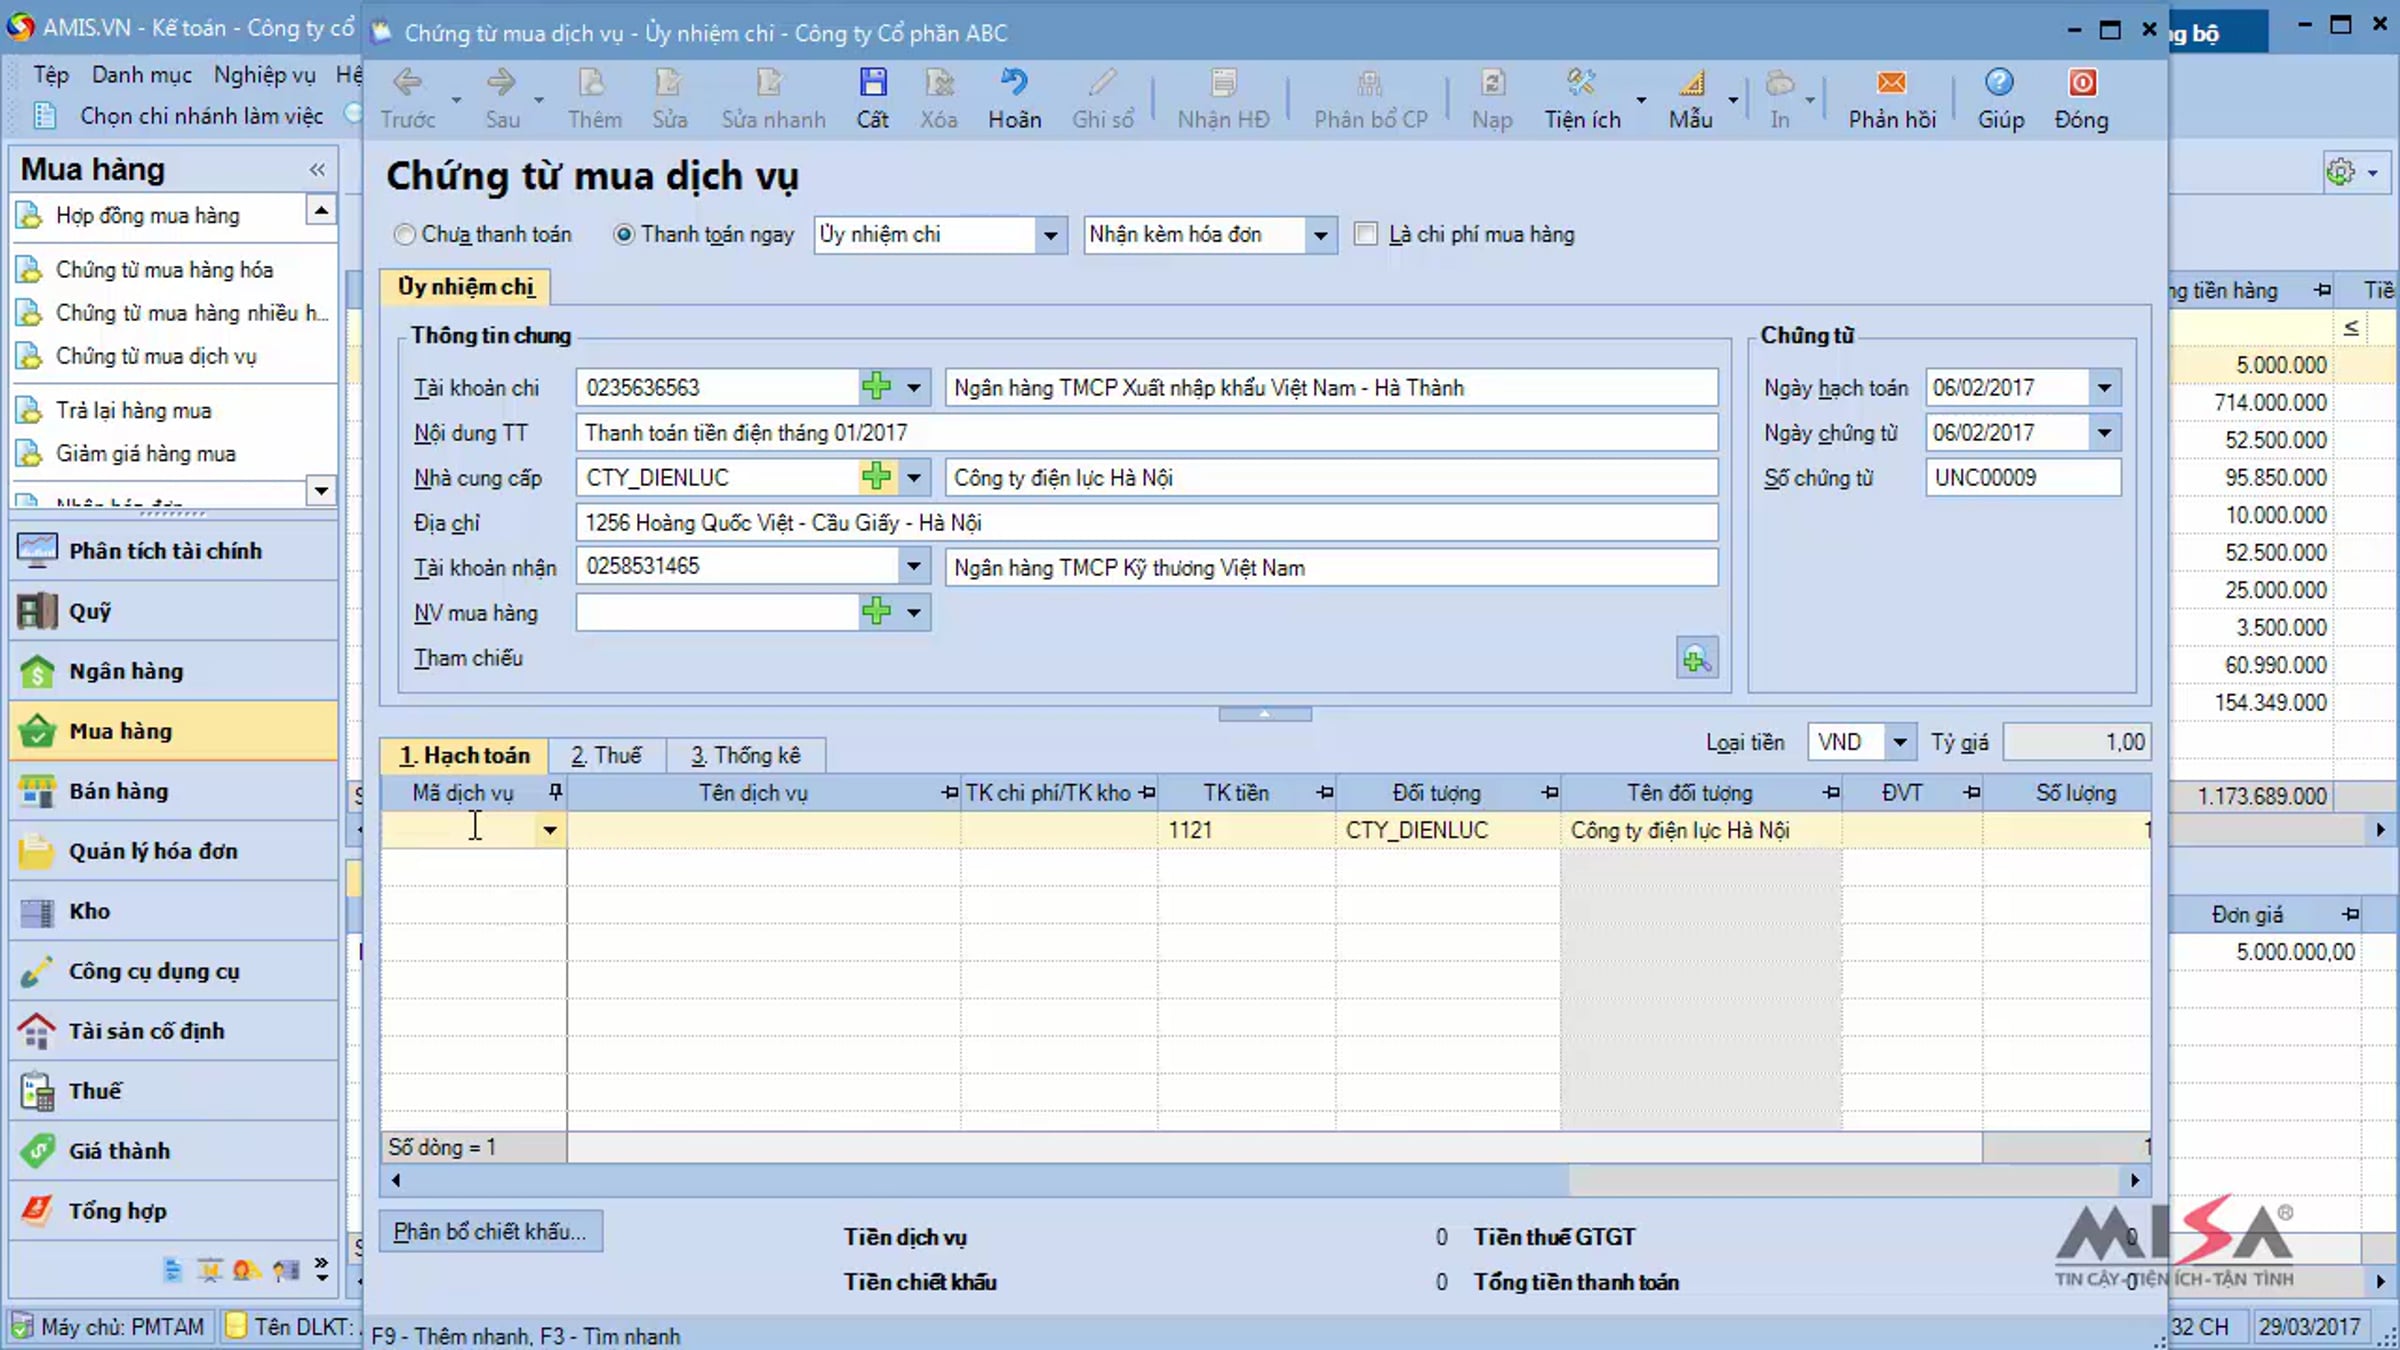Click into Số chứng từ field
This screenshot has width=2400, height=1350.
(x=2022, y=478)
